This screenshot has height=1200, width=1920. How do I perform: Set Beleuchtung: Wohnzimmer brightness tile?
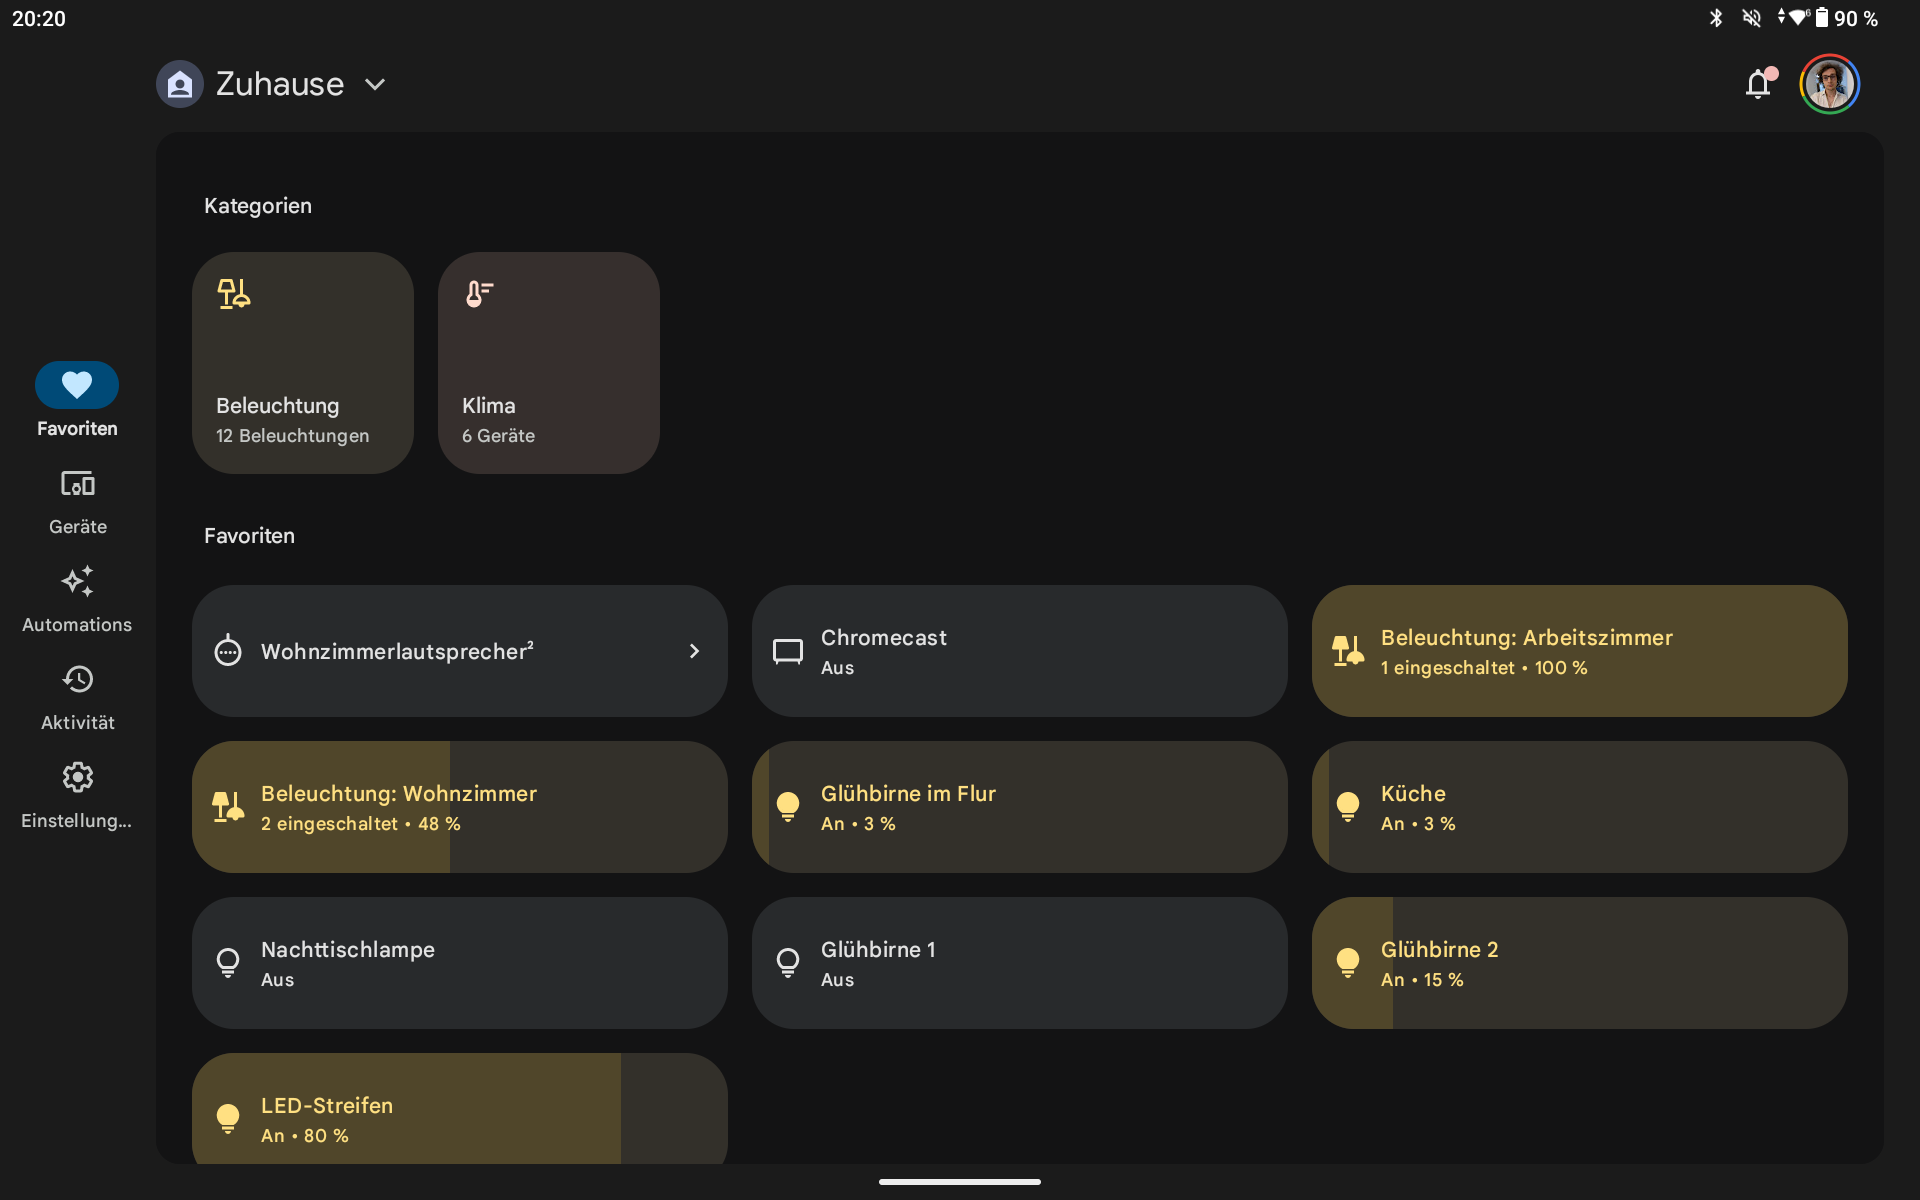pyautogui.click(x=460, y=807)
